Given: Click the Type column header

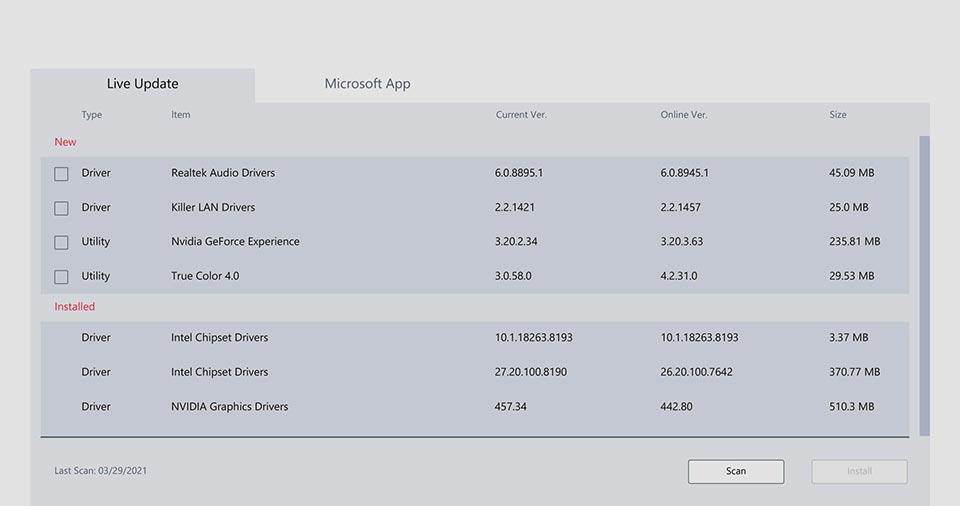Looking at the screenshot, I should [92, 115].
